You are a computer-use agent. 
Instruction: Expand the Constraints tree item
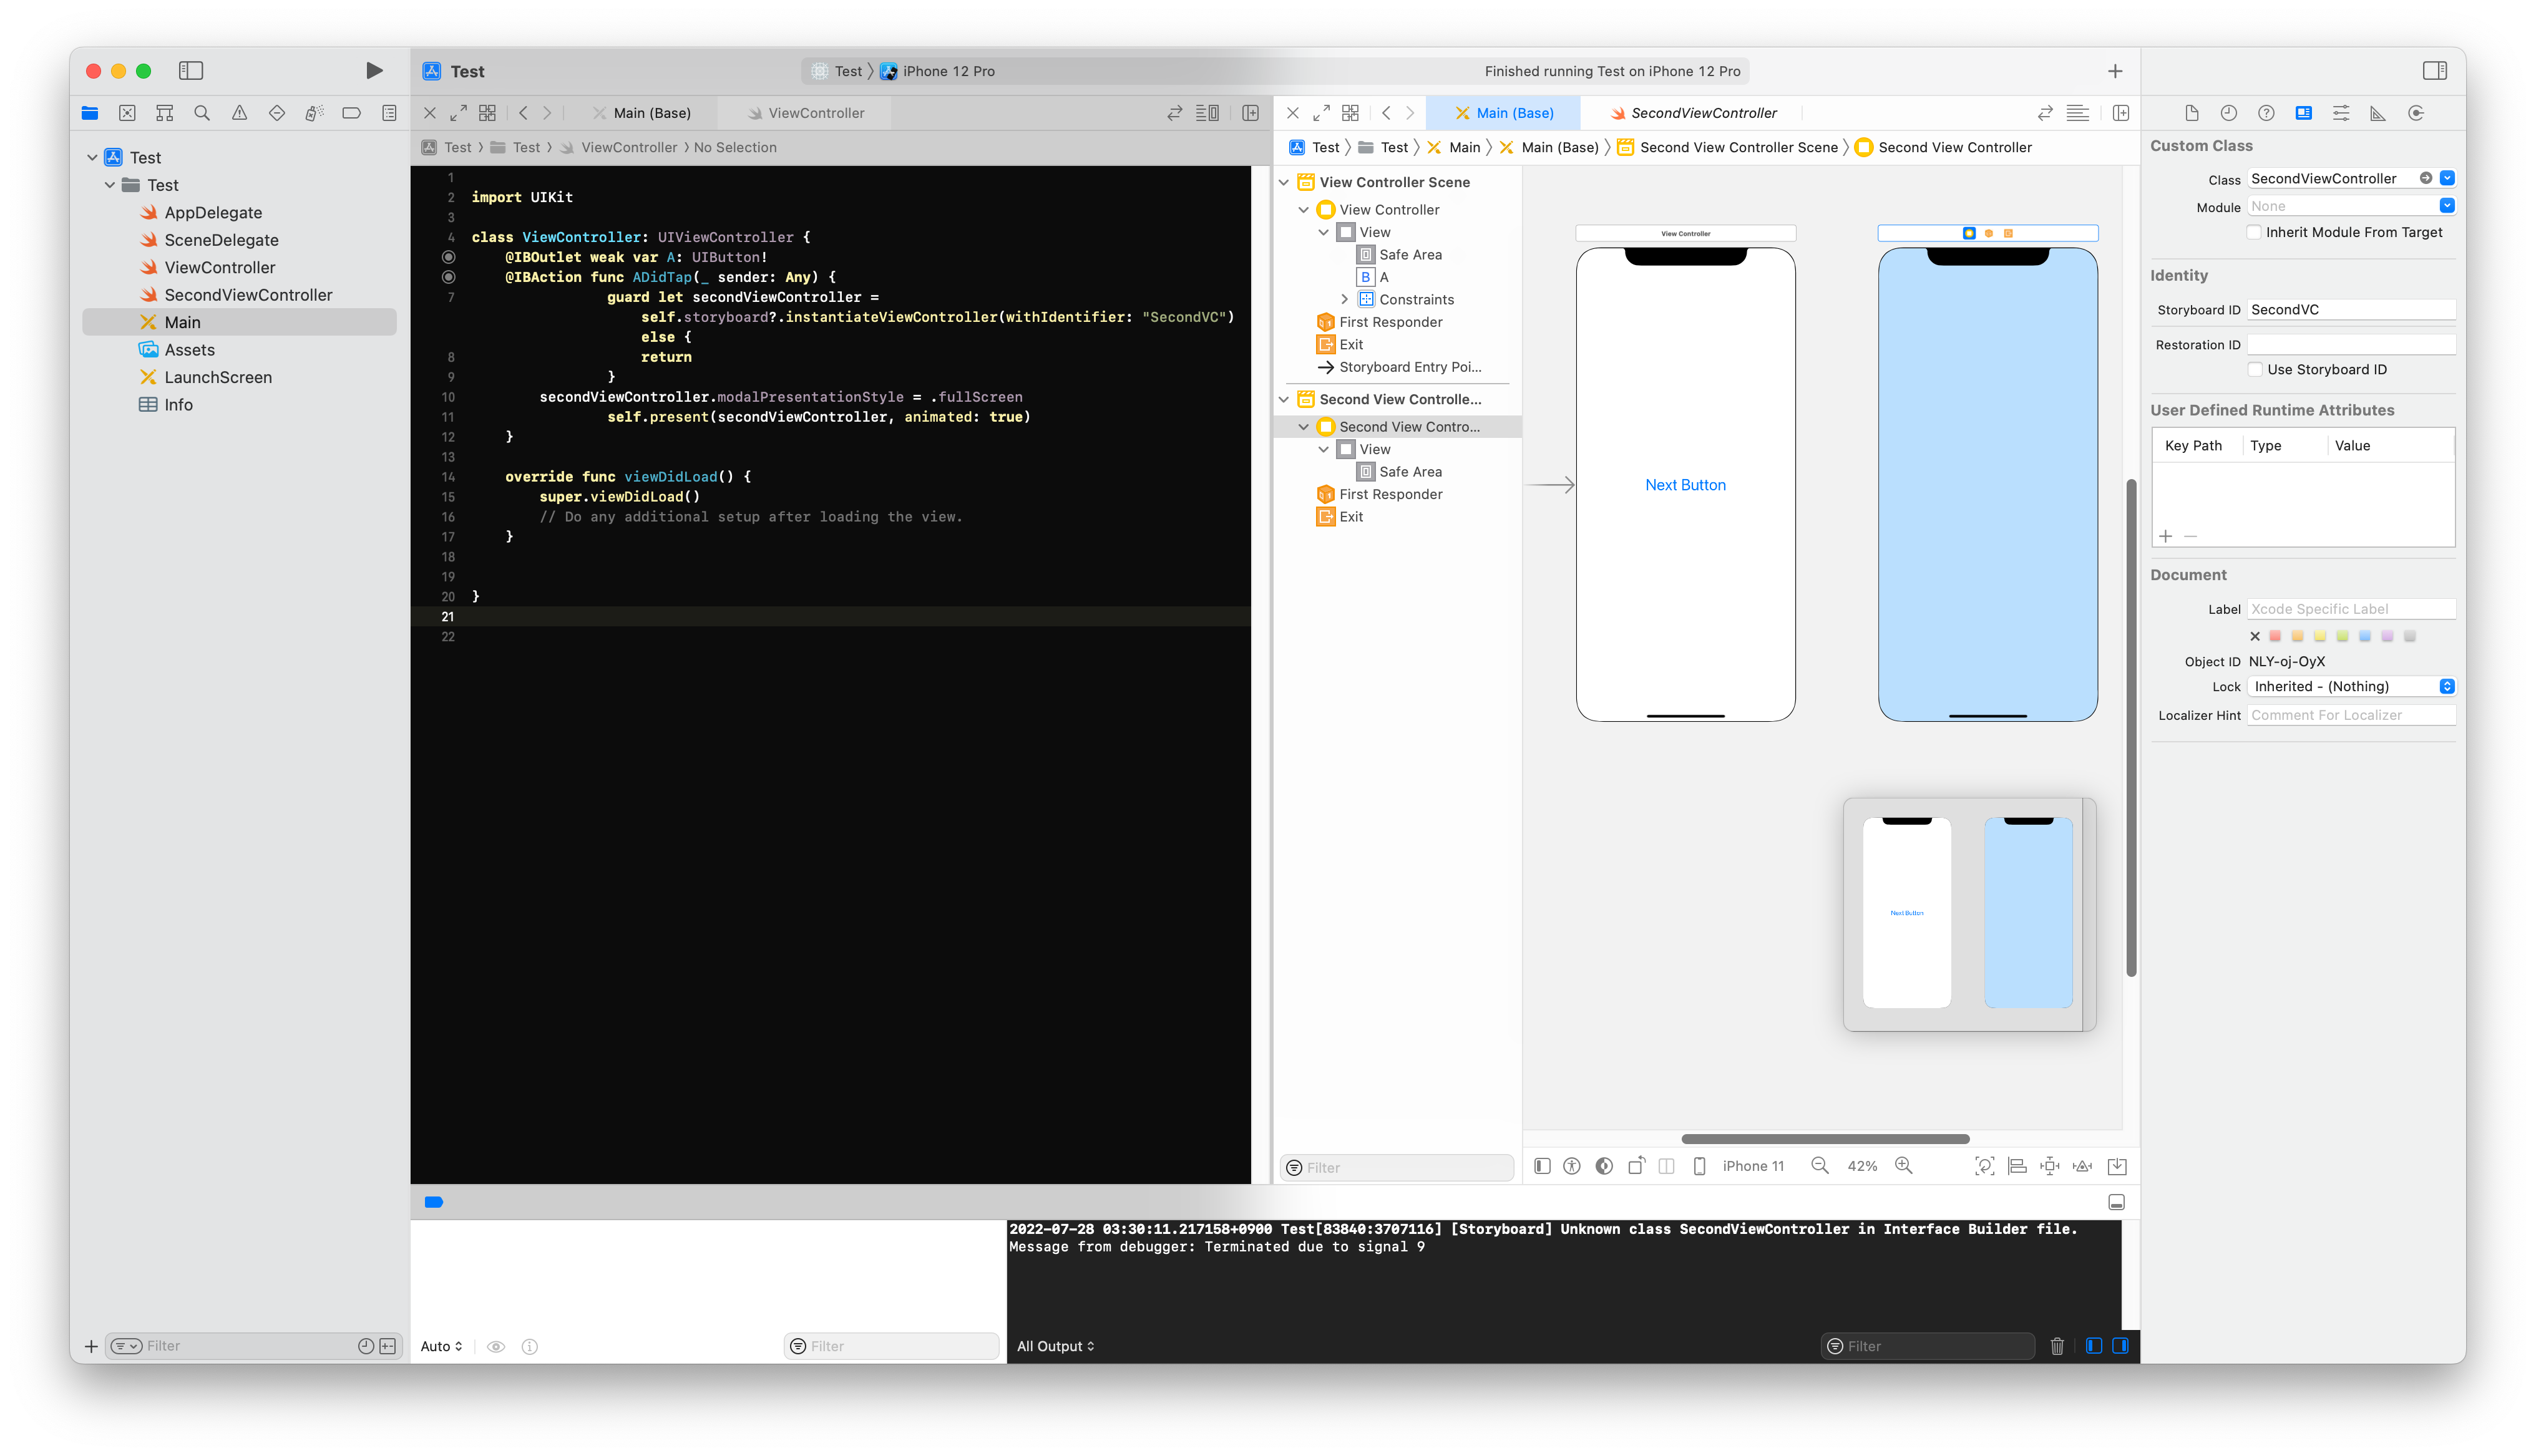[x=1345, y=299]
